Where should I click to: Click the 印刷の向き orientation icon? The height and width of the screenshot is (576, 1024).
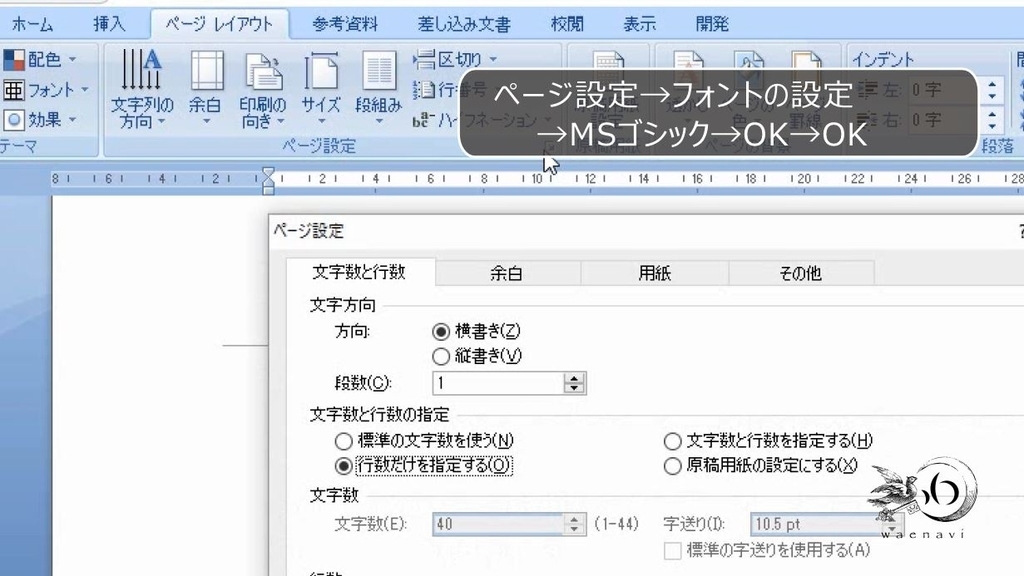pyautogui.click(x=263, y=72)
